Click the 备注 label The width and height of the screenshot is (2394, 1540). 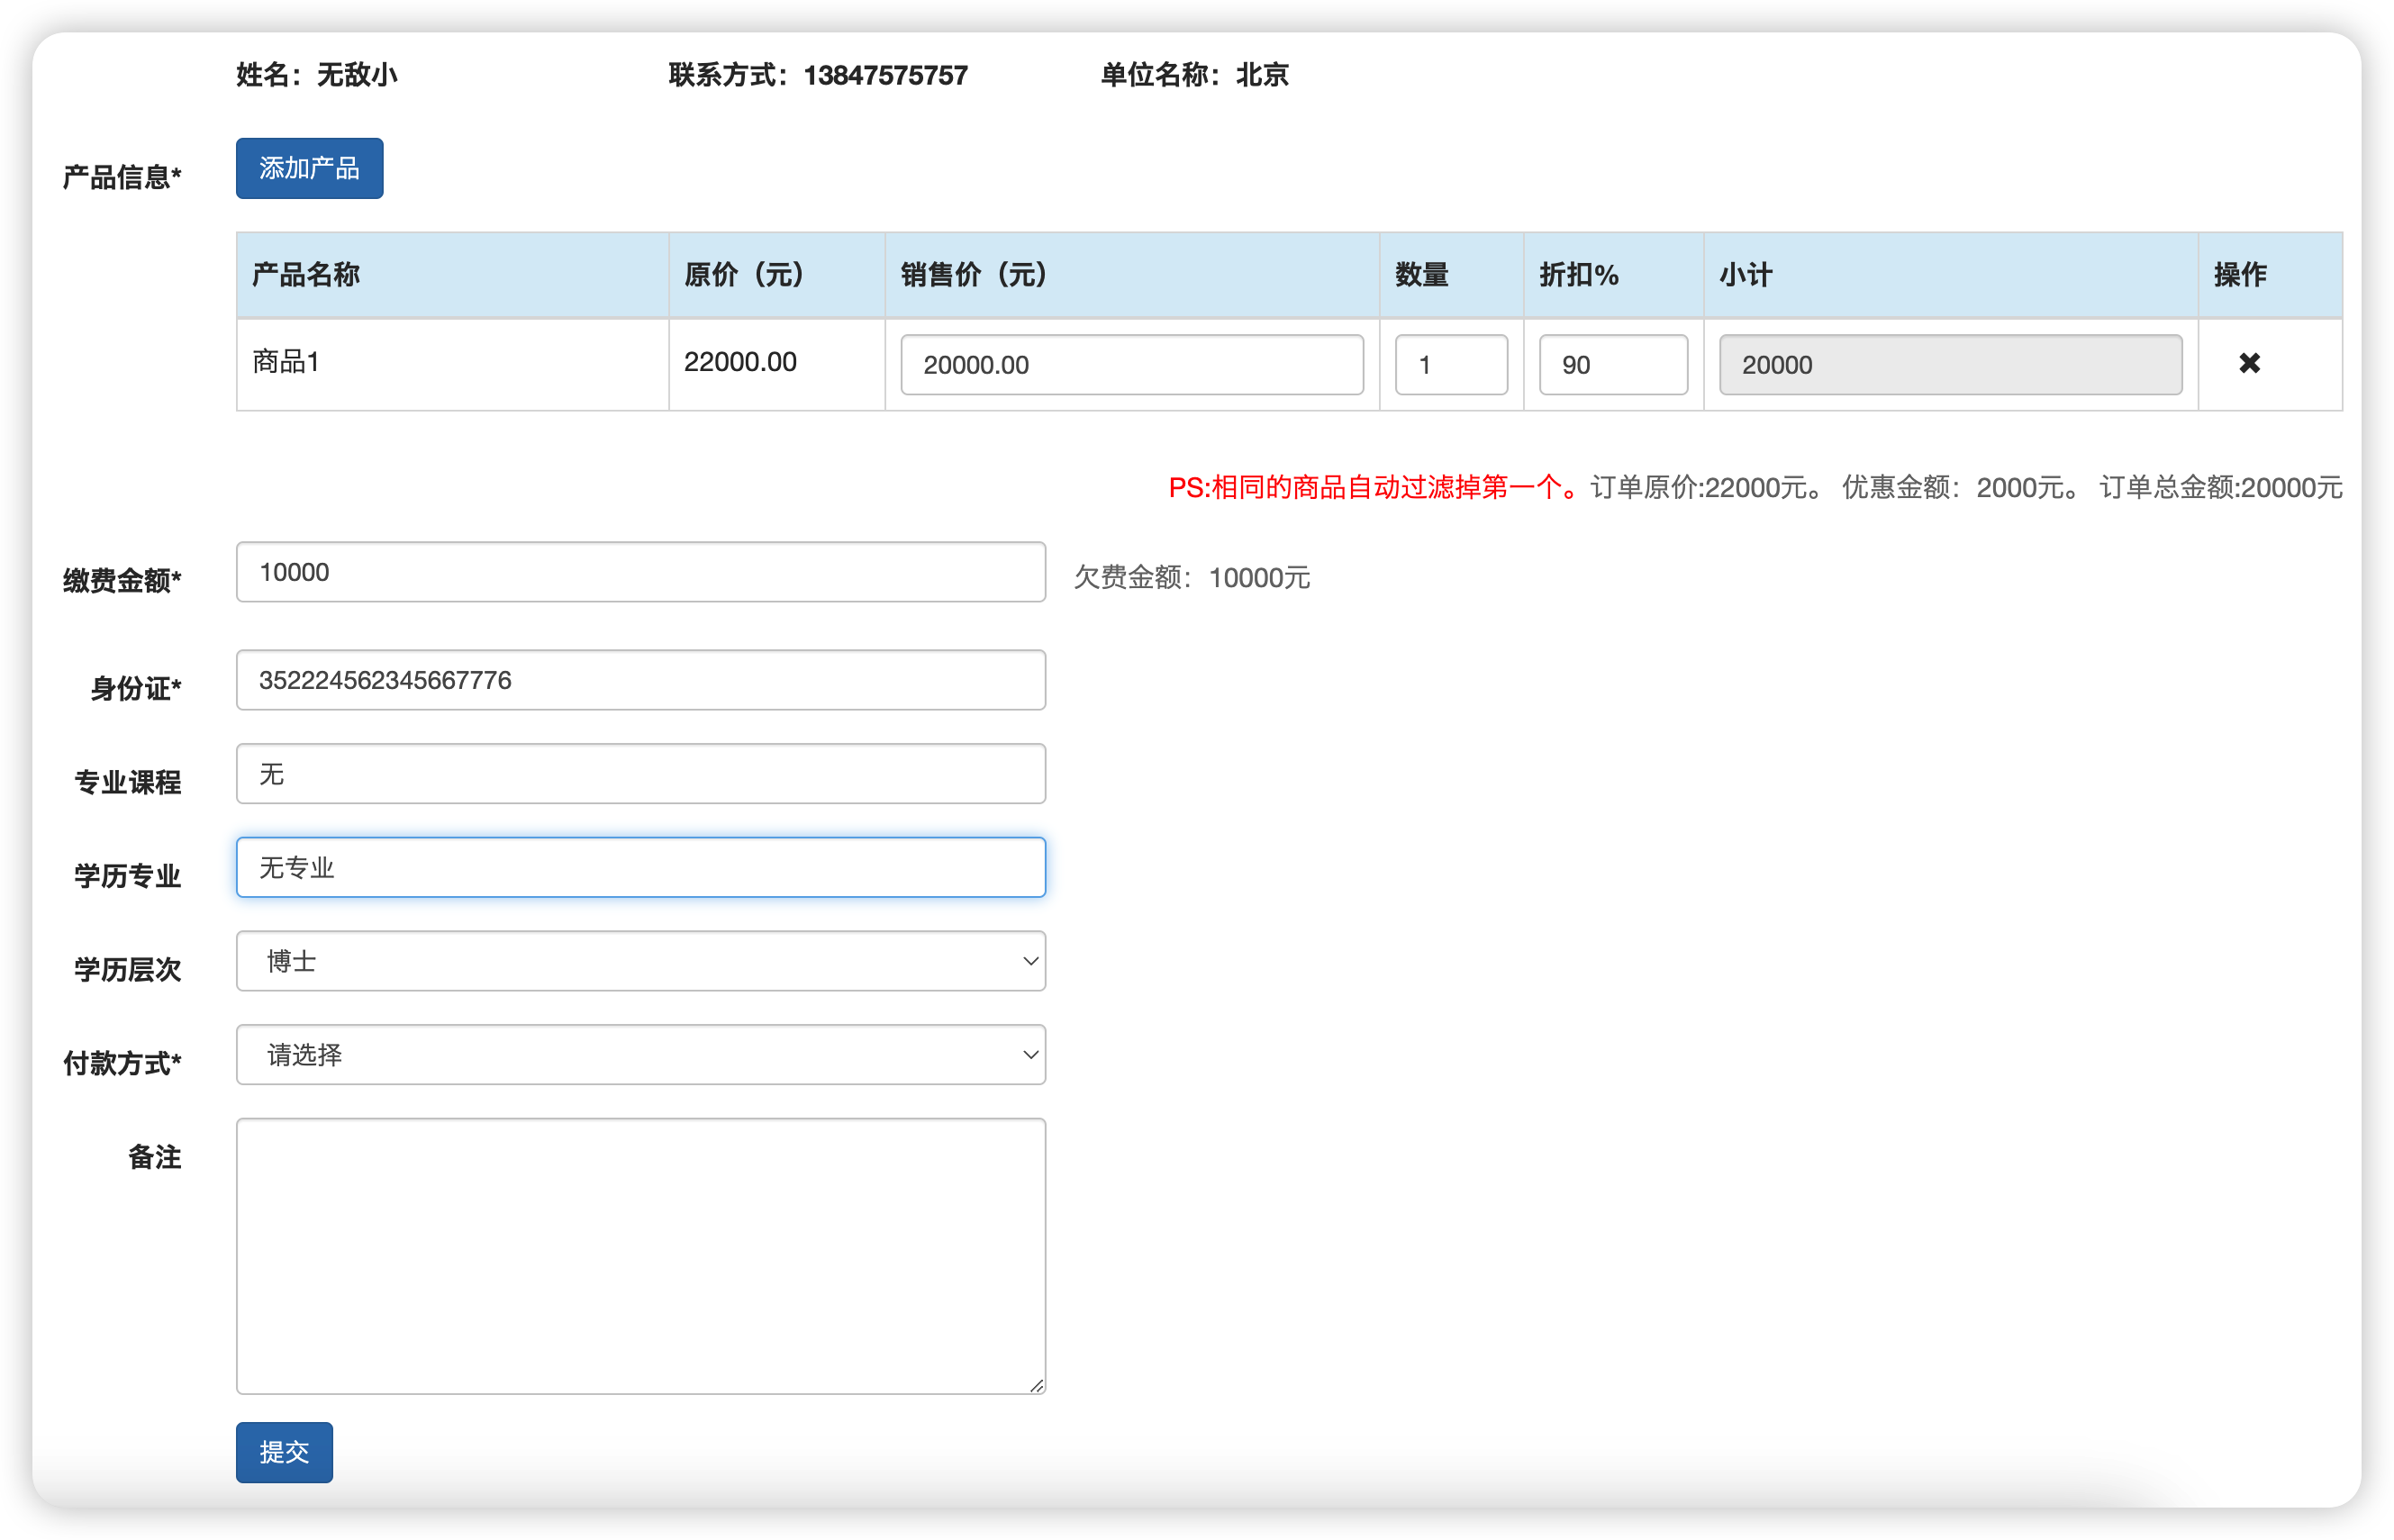pyautogui.click(x=155, y=1157)
